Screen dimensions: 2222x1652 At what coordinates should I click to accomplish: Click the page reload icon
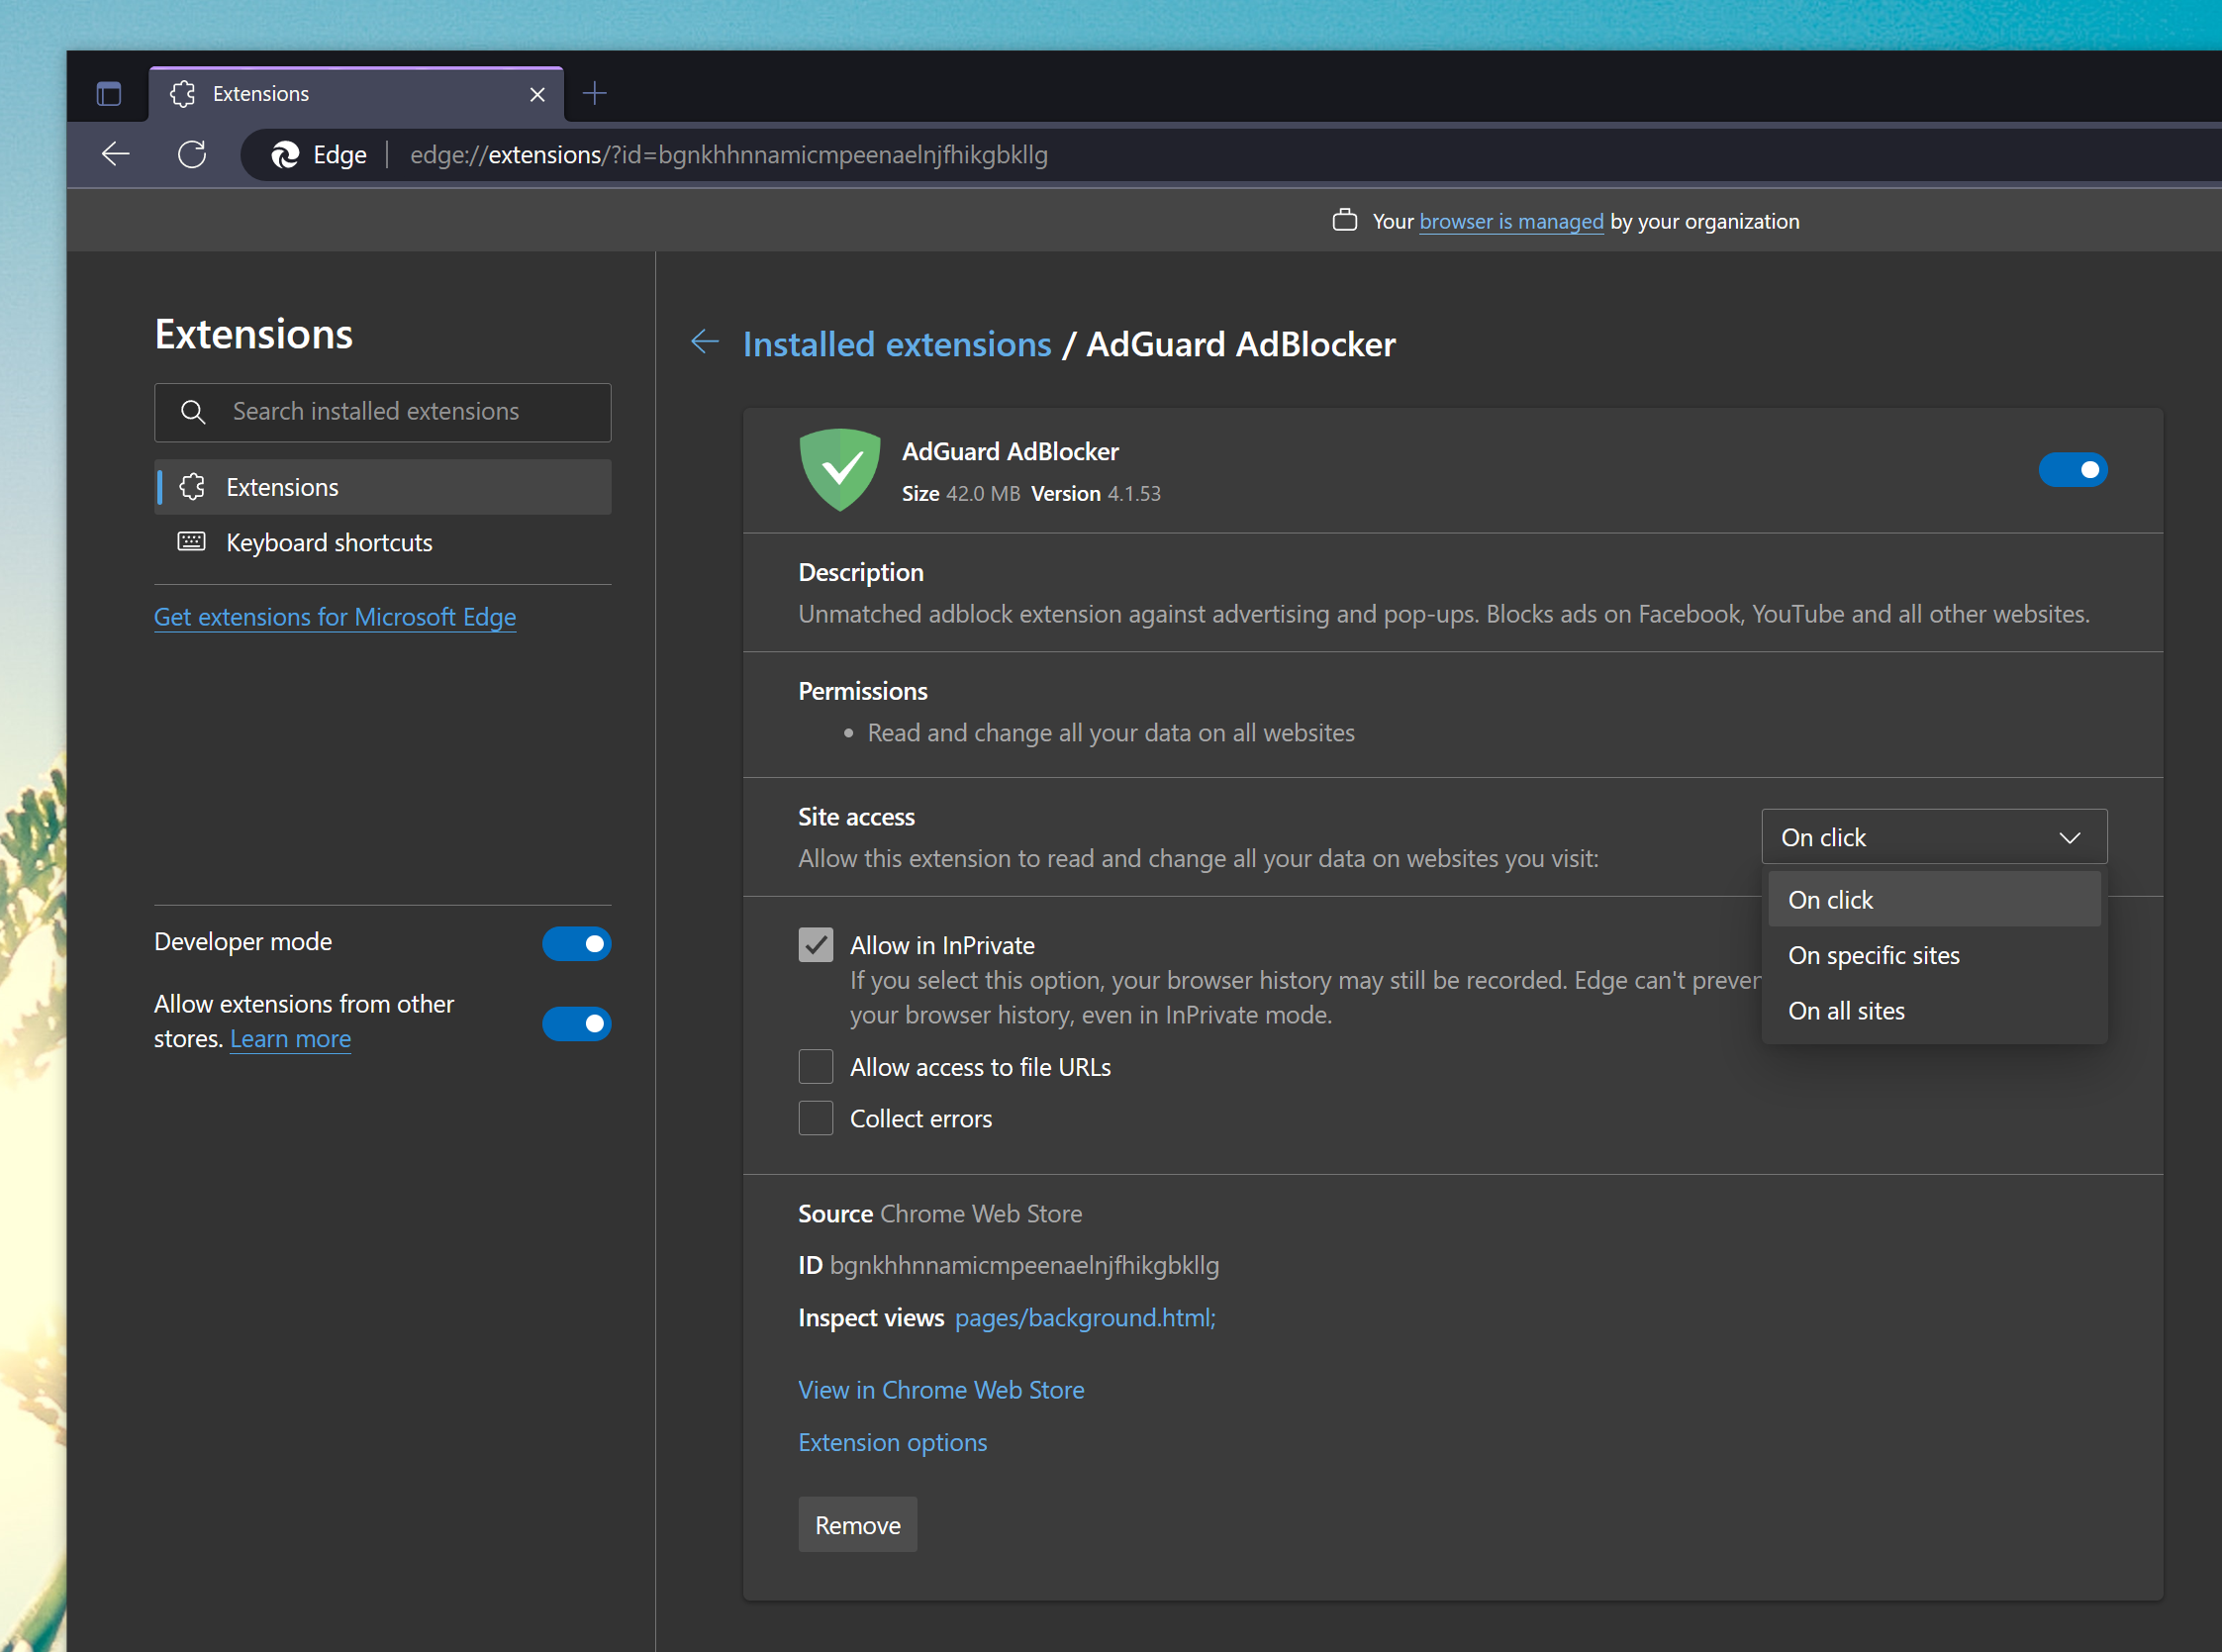tap(192, 154)
